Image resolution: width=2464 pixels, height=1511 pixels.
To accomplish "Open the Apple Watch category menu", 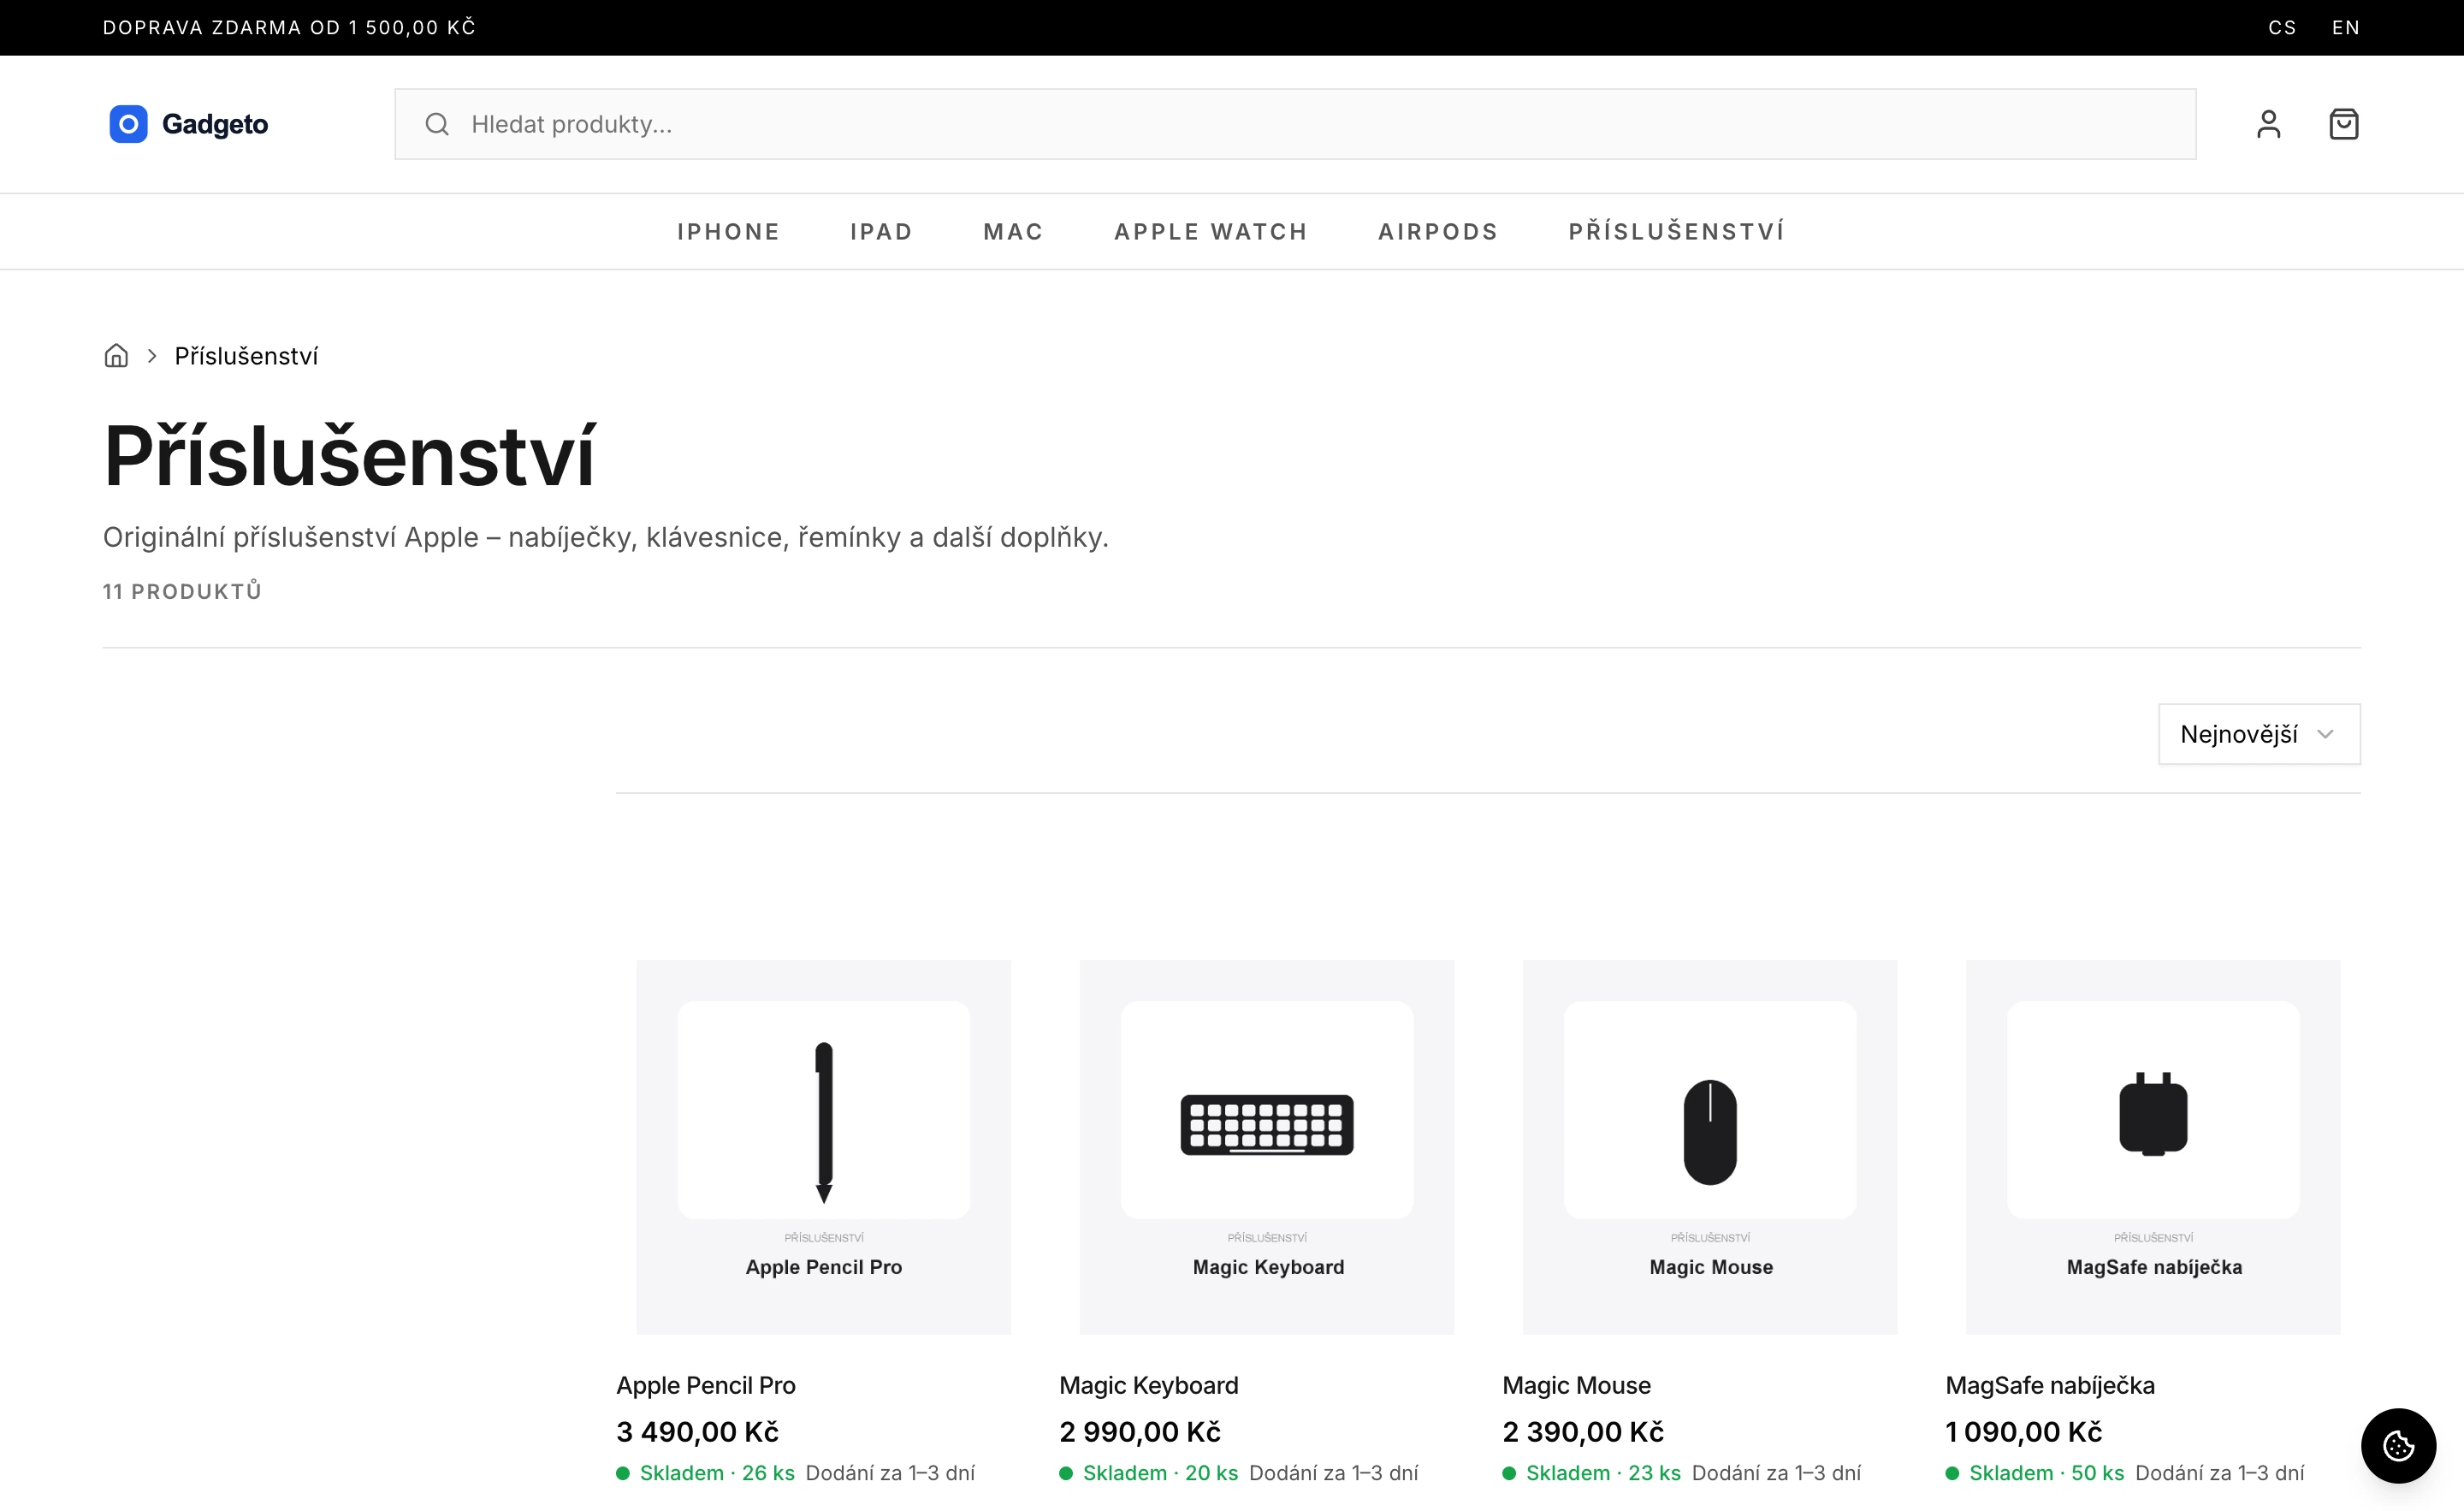I will coord(1211,232).
